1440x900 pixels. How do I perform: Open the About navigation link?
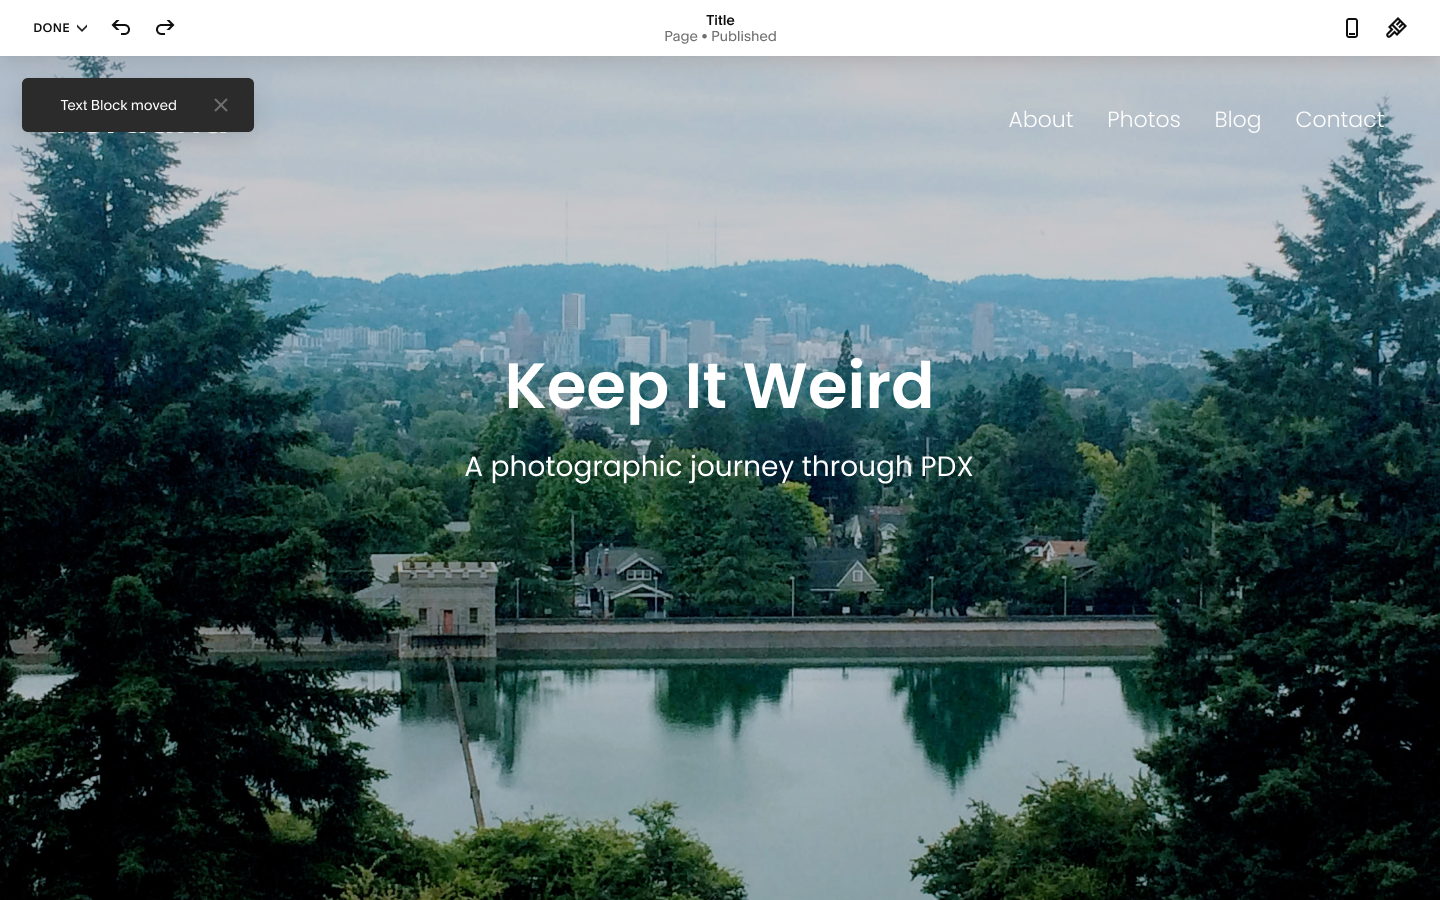tap(1040, 120)
